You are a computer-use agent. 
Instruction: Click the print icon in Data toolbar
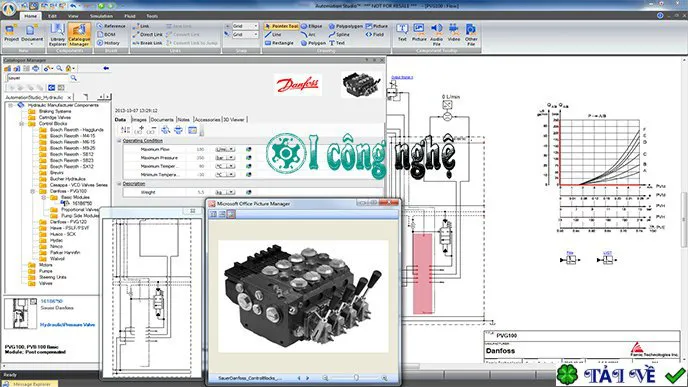[179, 130]
